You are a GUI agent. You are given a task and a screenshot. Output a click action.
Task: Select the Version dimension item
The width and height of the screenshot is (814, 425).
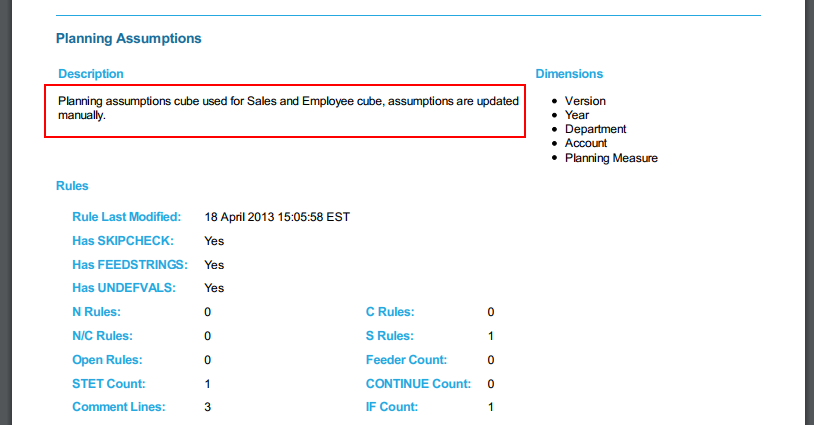point(585,101)
